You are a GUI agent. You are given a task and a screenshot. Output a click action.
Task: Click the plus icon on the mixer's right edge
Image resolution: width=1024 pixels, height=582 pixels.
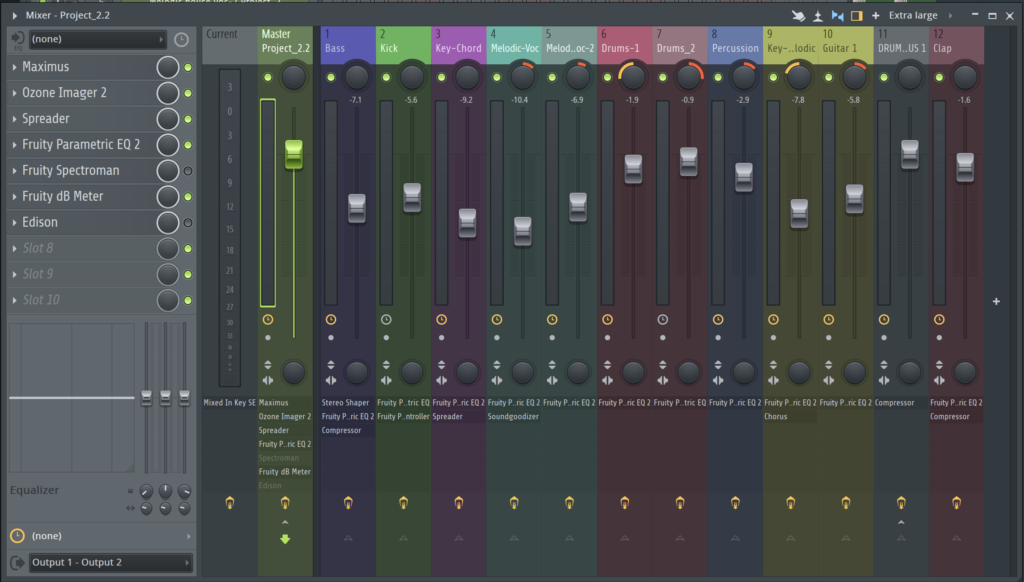point(996,301)
